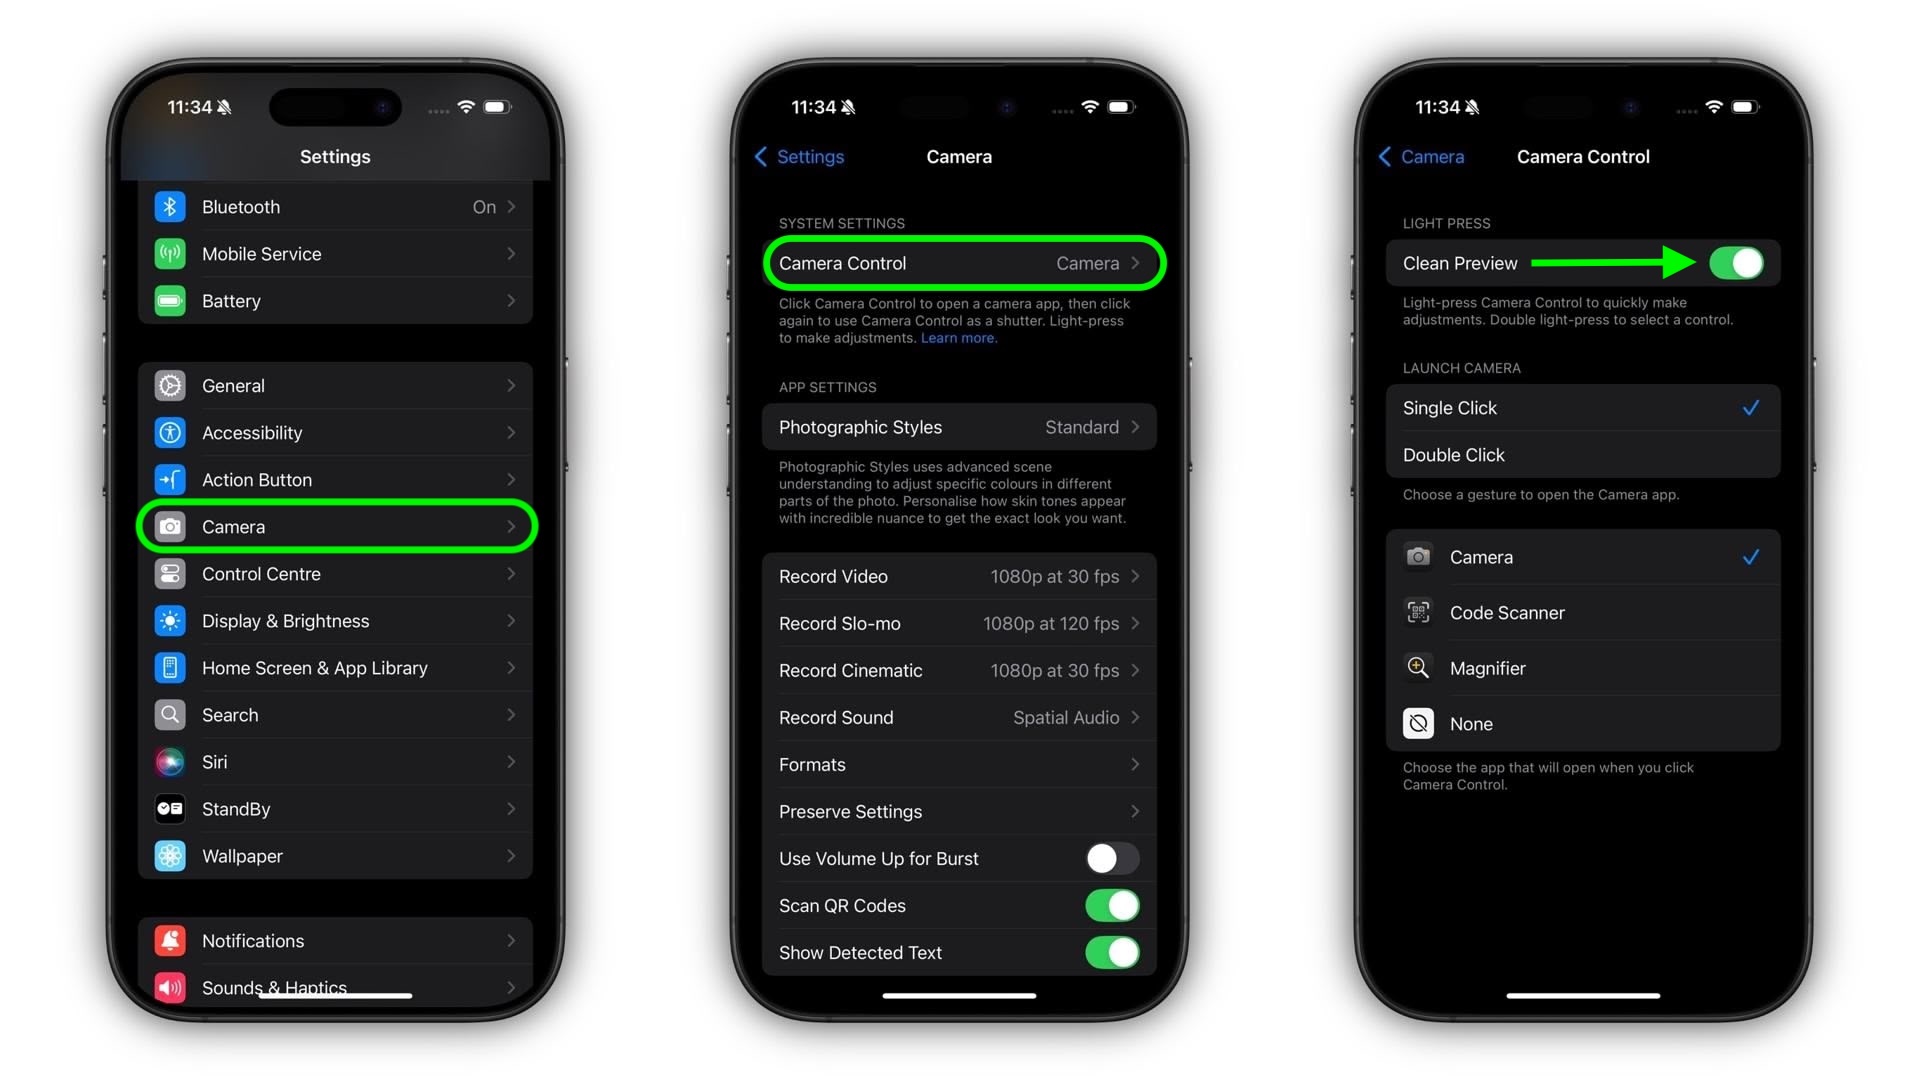Open Control Centre settings
The image size is (1920, 1080).
pyautogui.click(x=335, y=572)
